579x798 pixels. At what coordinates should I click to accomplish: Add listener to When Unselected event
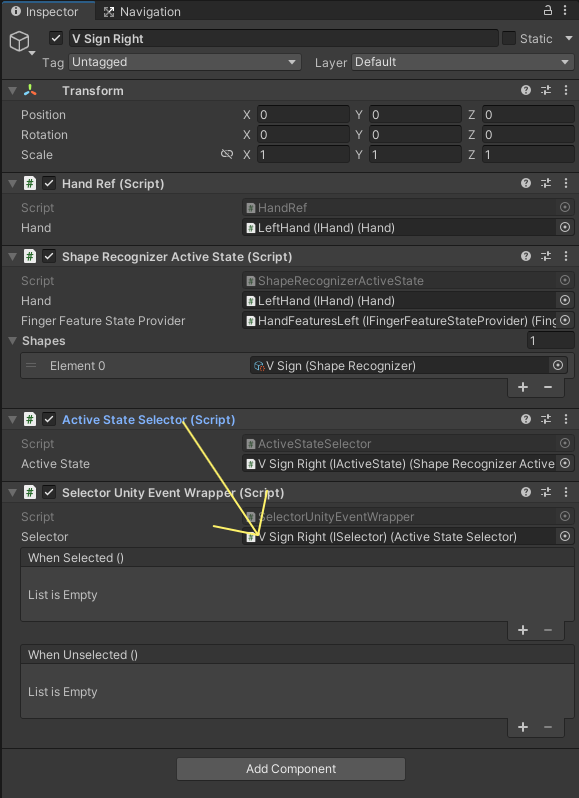tap(523, 727)
